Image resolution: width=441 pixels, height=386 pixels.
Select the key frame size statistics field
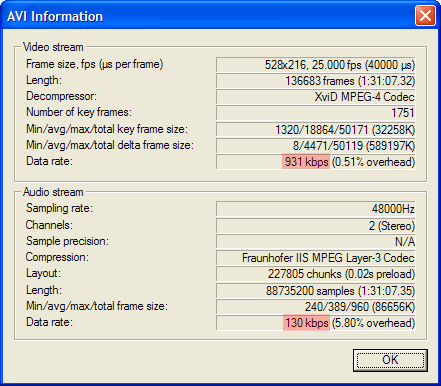click(x=315, y=129)
